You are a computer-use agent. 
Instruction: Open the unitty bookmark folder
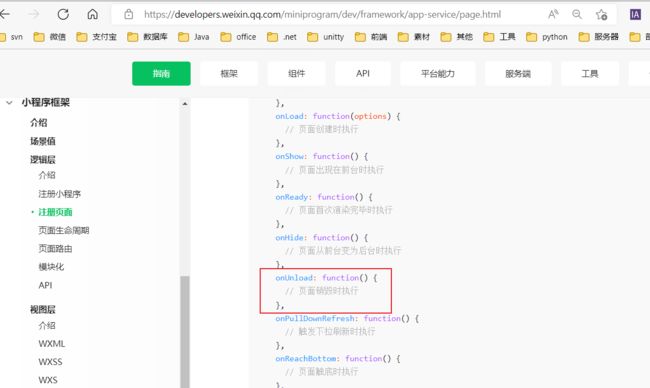coord(326,37)
